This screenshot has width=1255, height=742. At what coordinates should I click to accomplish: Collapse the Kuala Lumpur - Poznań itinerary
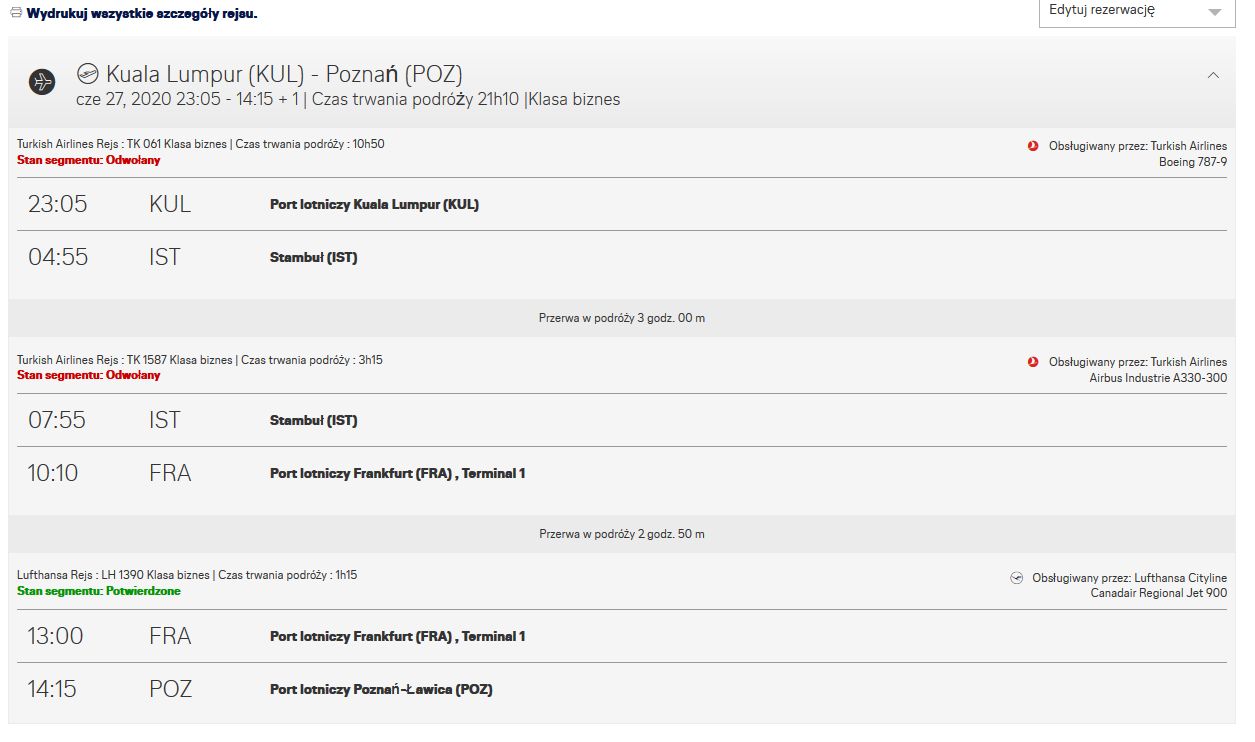click(1213, 75)
